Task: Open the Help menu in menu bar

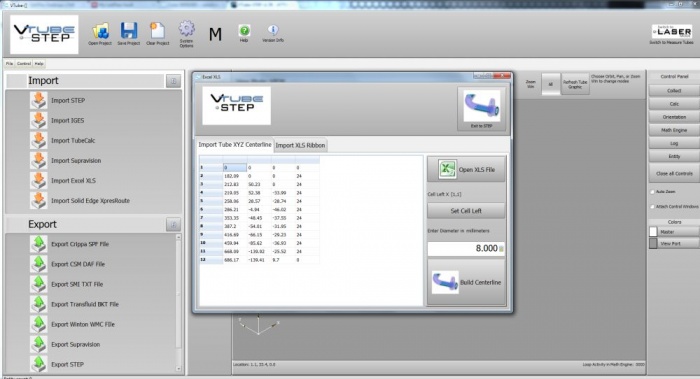Action: point(39,64)
